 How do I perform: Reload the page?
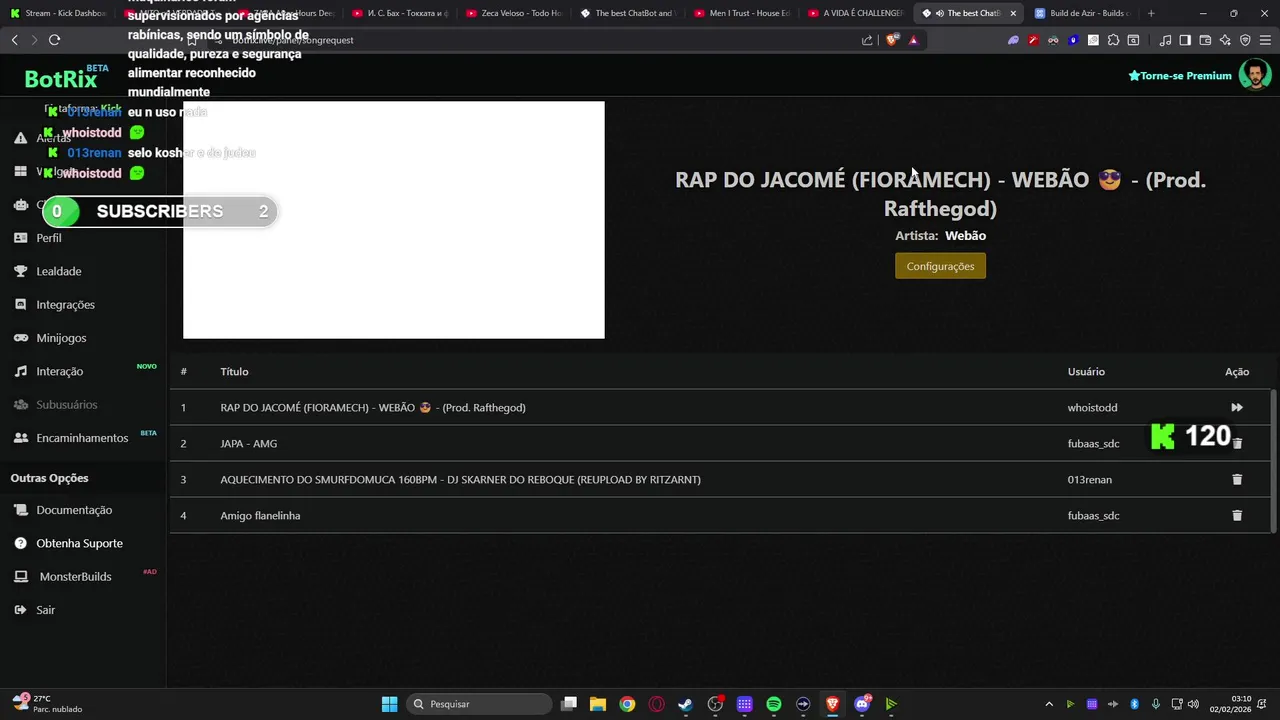click(54, 40)
